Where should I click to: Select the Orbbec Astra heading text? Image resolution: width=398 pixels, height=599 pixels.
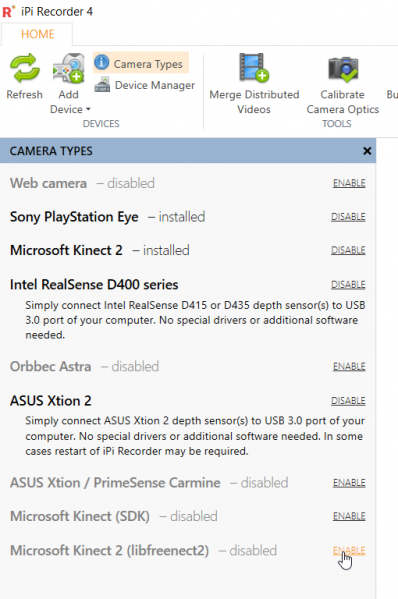click(50, 367)
